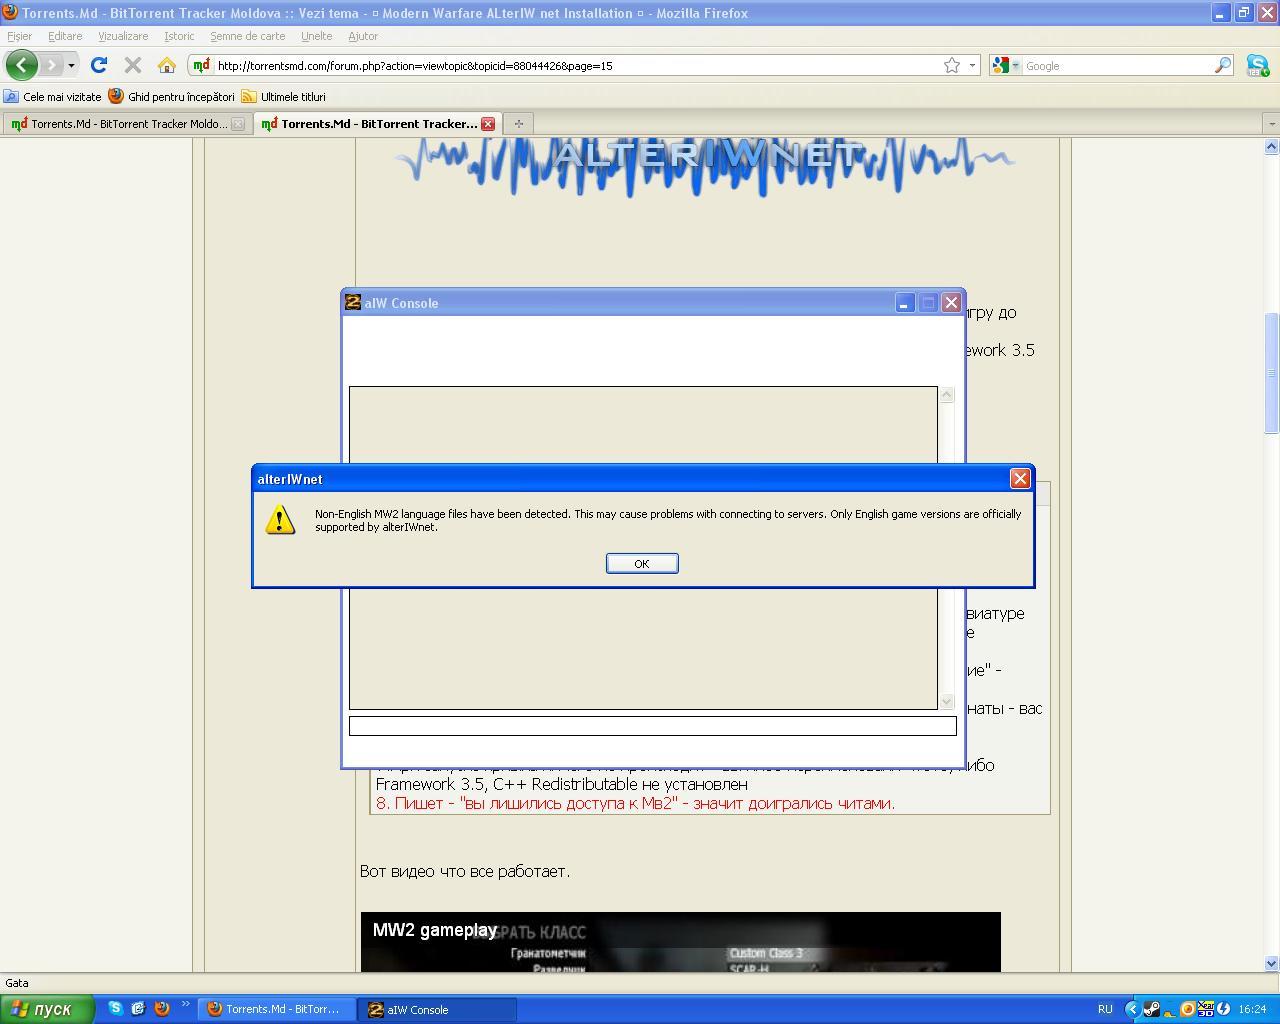Click the 16:24 taskbar clock
This screenshot has width=1280, height=1024.
(1252, 1009)
